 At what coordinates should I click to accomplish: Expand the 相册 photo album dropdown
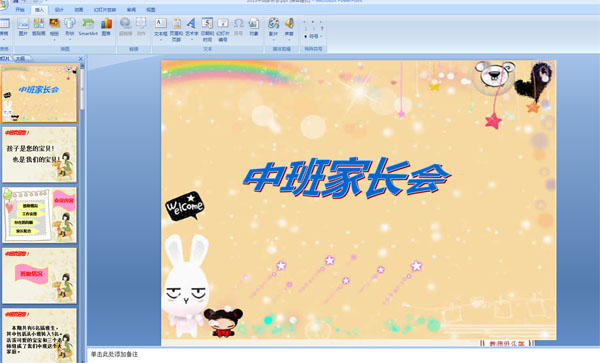point(54,28)
